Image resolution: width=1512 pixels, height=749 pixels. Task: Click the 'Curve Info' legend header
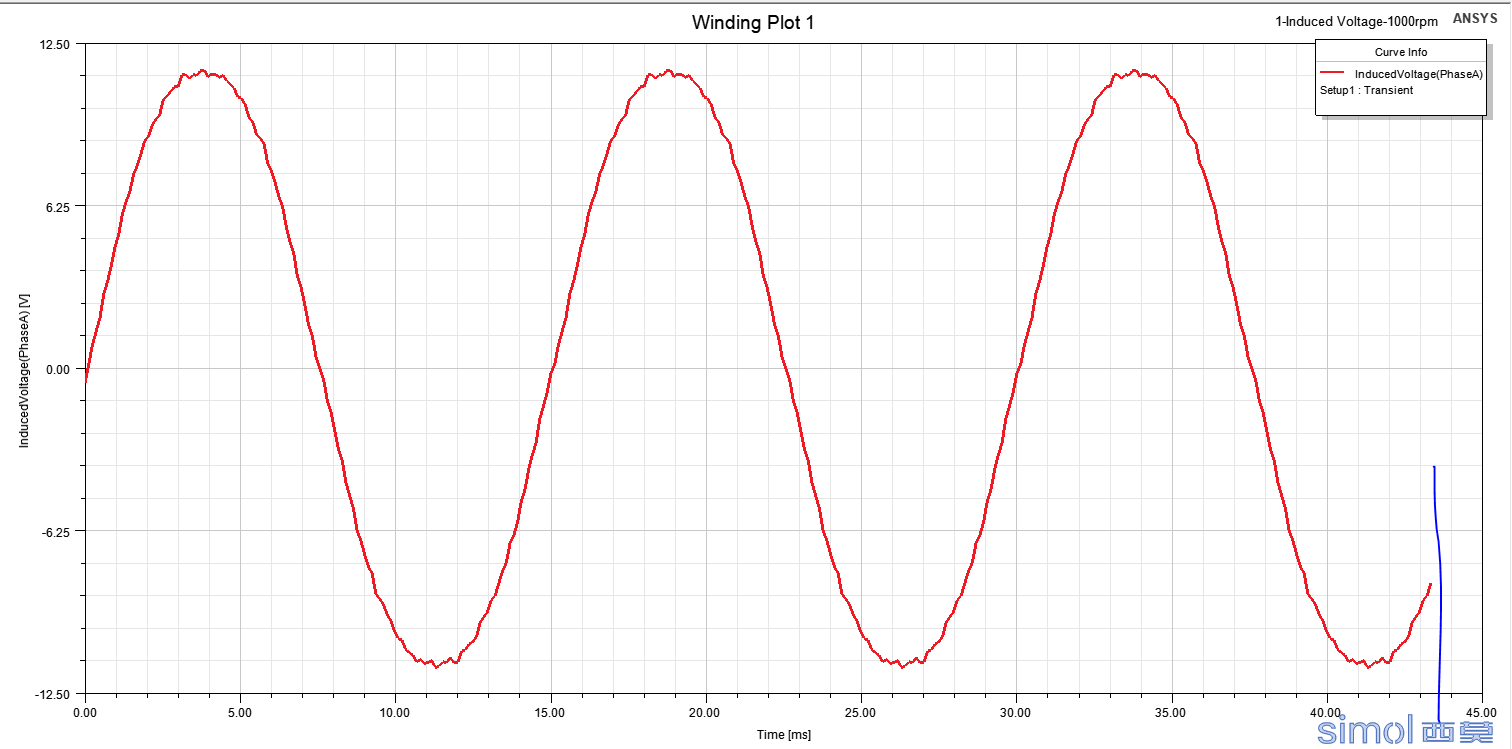[1401, 53]
